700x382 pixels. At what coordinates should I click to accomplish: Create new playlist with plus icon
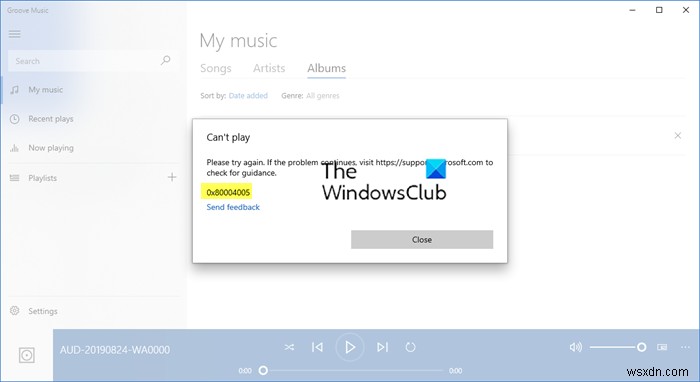172,177
